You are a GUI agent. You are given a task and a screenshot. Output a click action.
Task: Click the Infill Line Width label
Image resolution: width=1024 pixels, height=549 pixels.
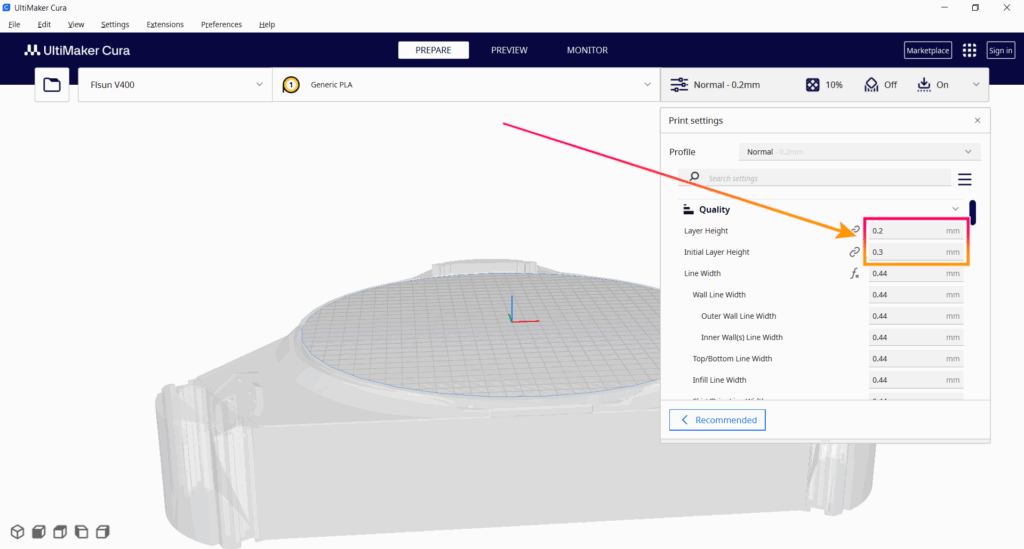point(719,380)
